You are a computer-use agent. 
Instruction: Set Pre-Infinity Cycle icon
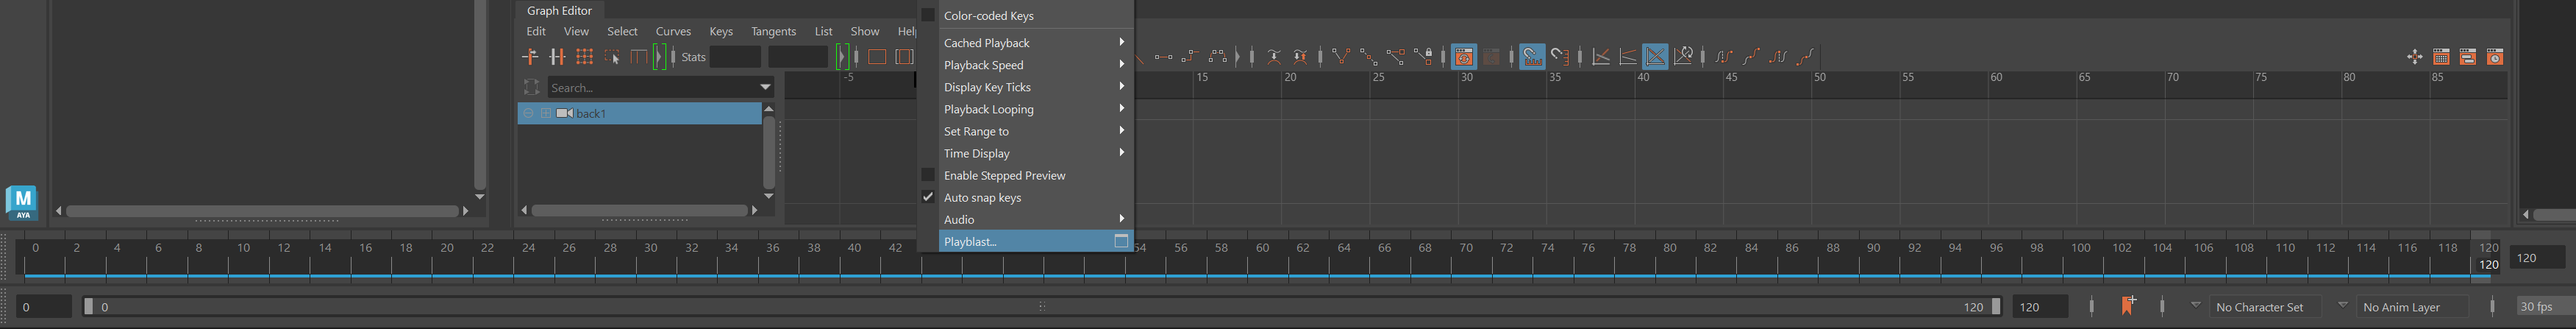(x=1724, y=57)
